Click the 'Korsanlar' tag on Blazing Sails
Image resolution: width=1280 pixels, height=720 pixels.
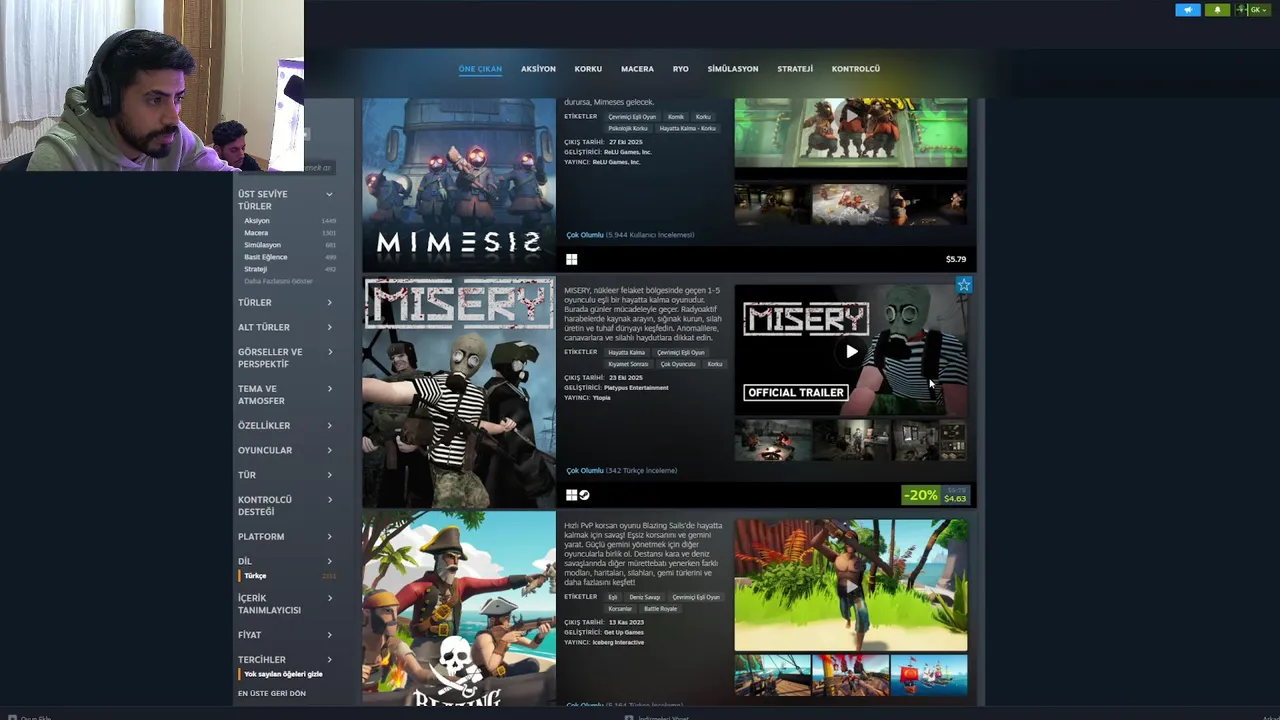[620, 609]
